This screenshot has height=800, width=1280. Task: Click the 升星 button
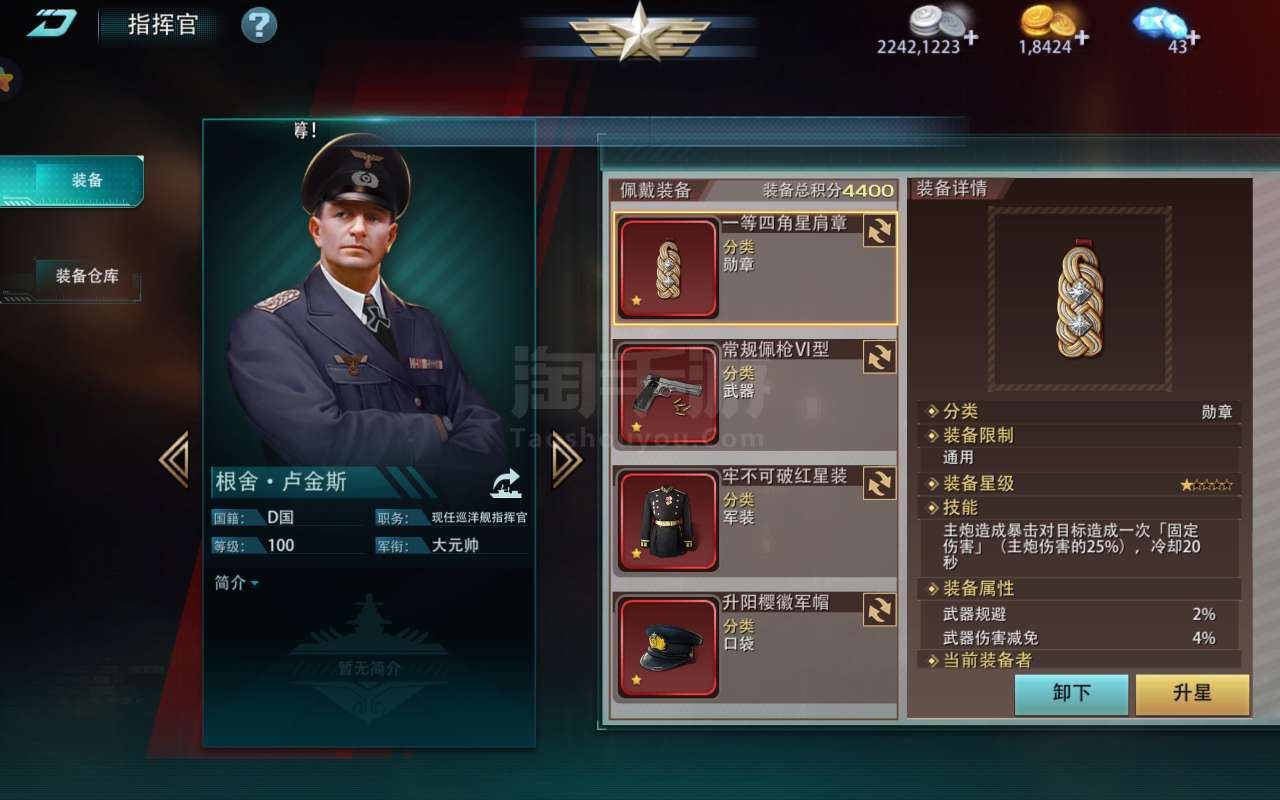(1192, 694)
